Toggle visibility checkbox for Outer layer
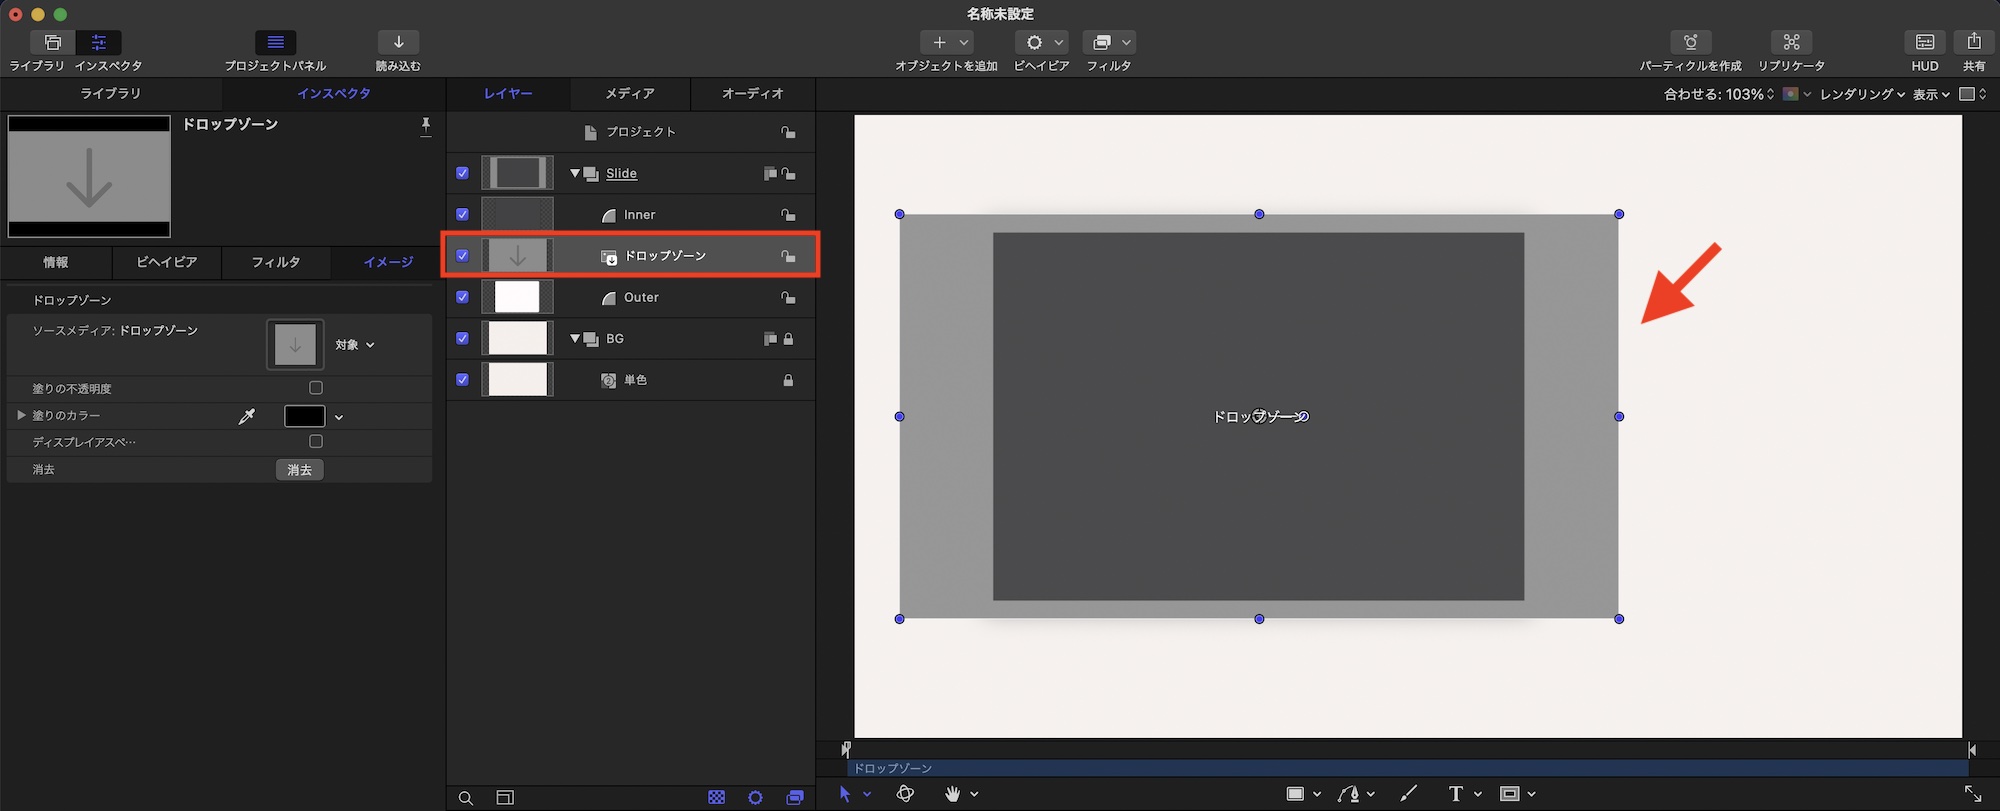 pos(462,297)
